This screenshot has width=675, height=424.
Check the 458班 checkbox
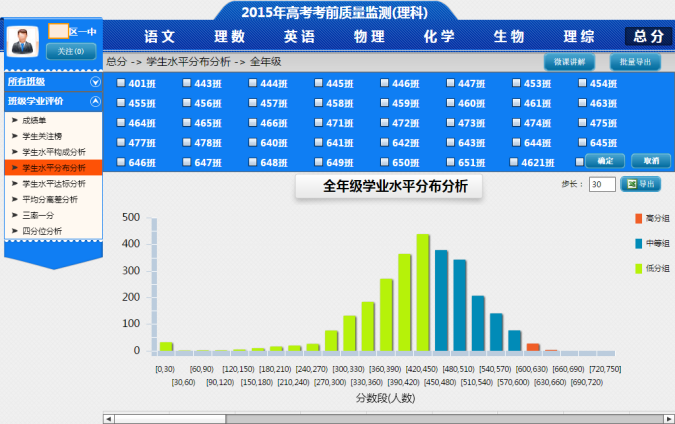coord(319,102)
